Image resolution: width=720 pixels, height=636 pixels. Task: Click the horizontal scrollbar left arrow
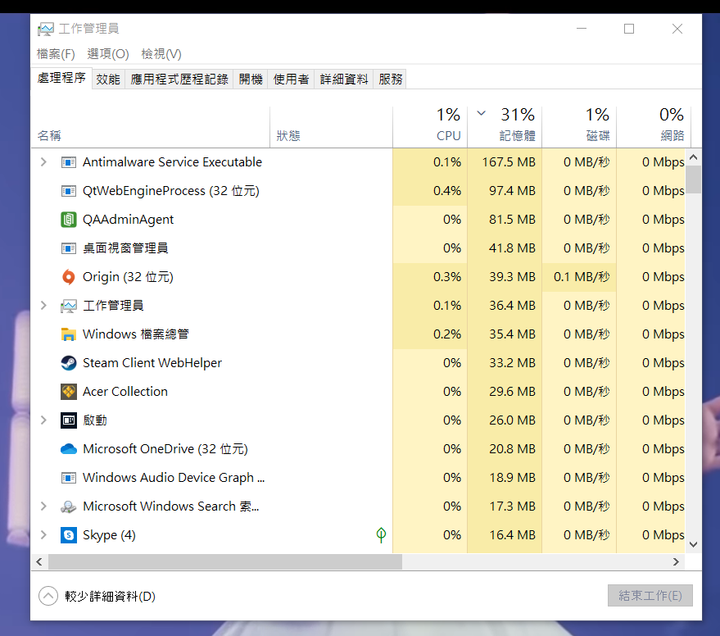[39, 562]
